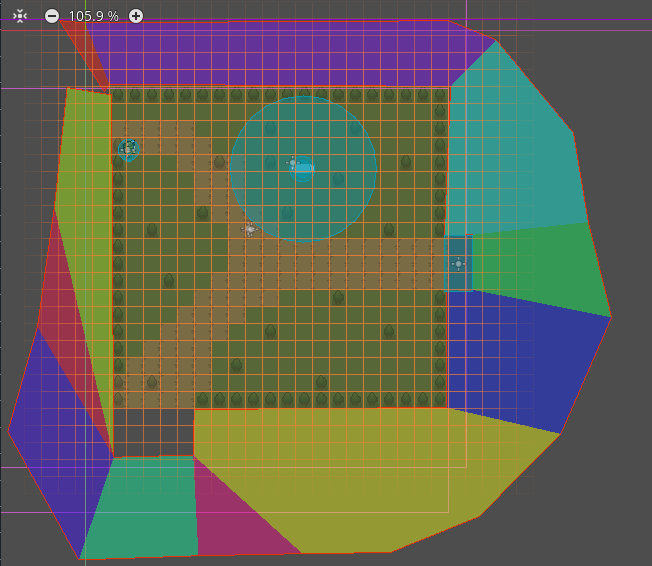Click the small cyan rectangle inside the circle
Viewport: 652px width, 566px height.
(x=303, y=171)
